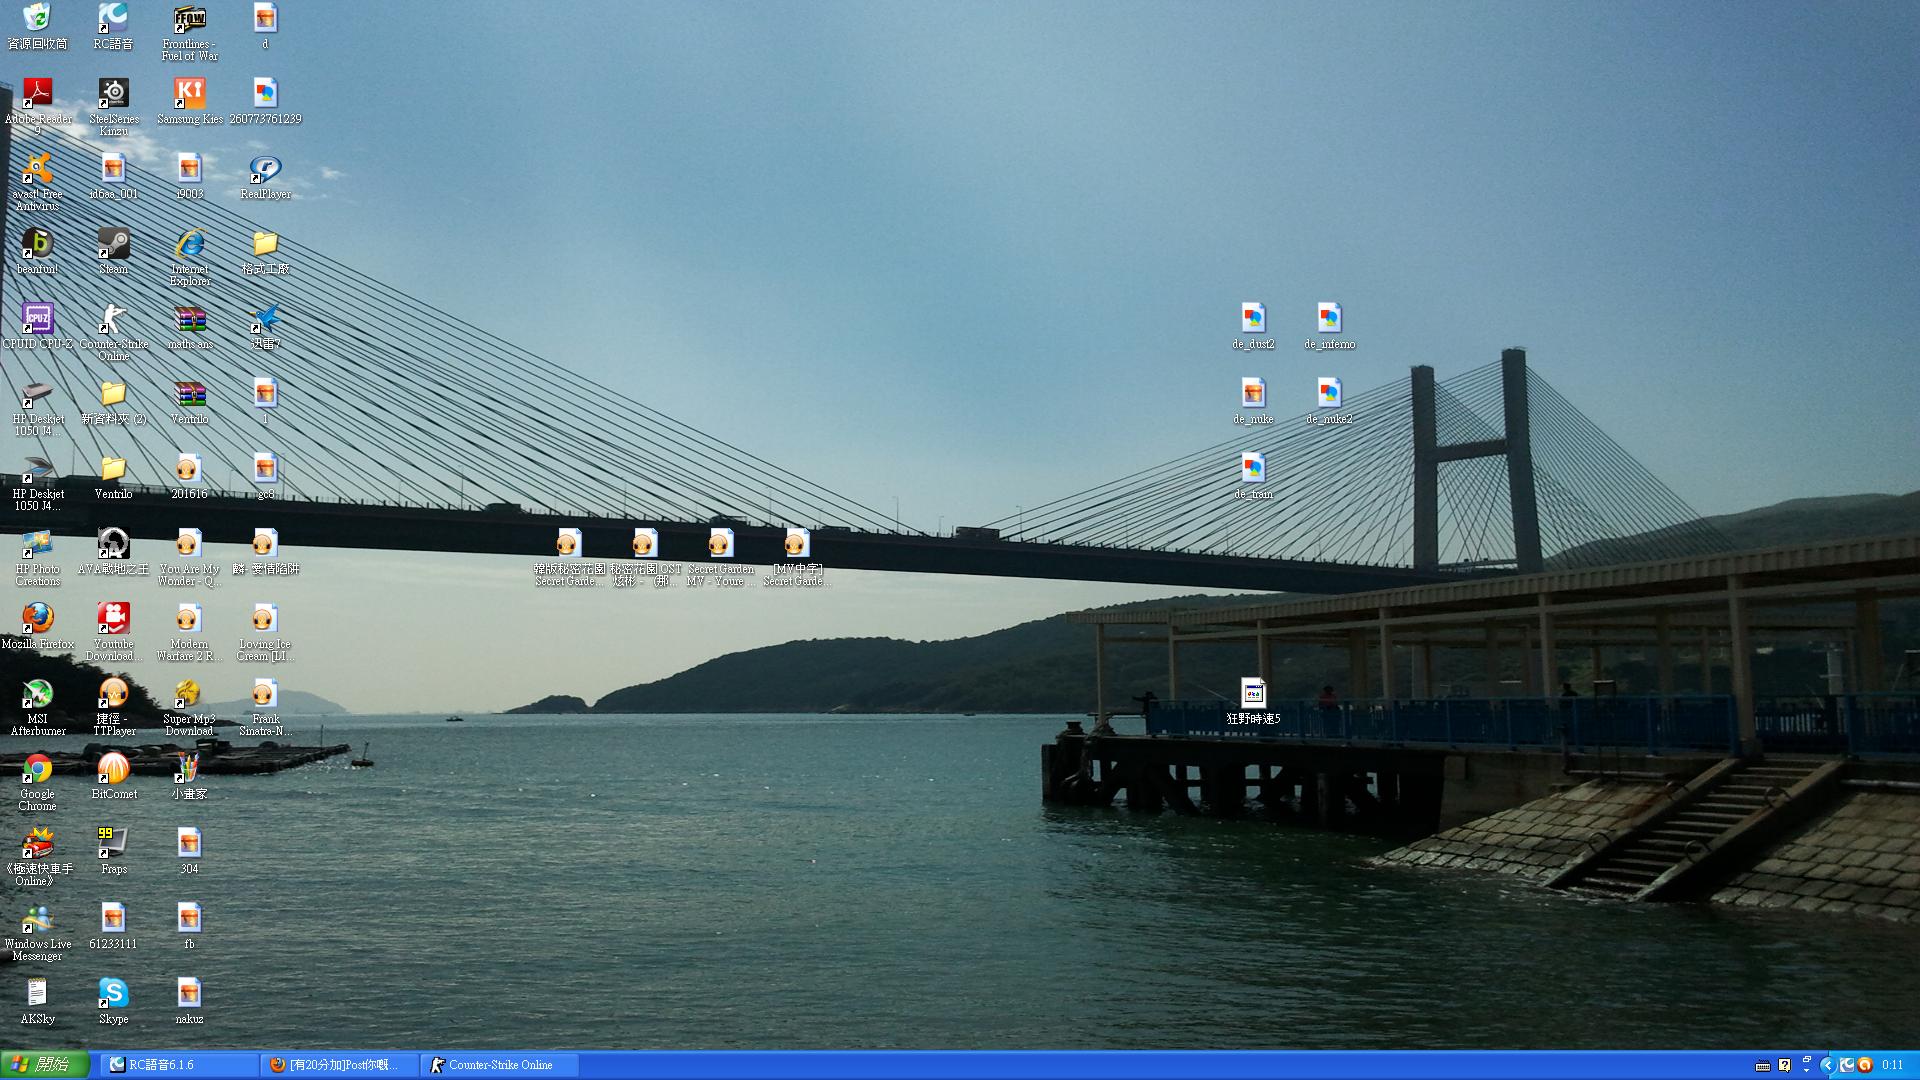1920x1080 pixels.
Task: Open the Google Chrome desktop icon
Action: [x=37, y=769]
